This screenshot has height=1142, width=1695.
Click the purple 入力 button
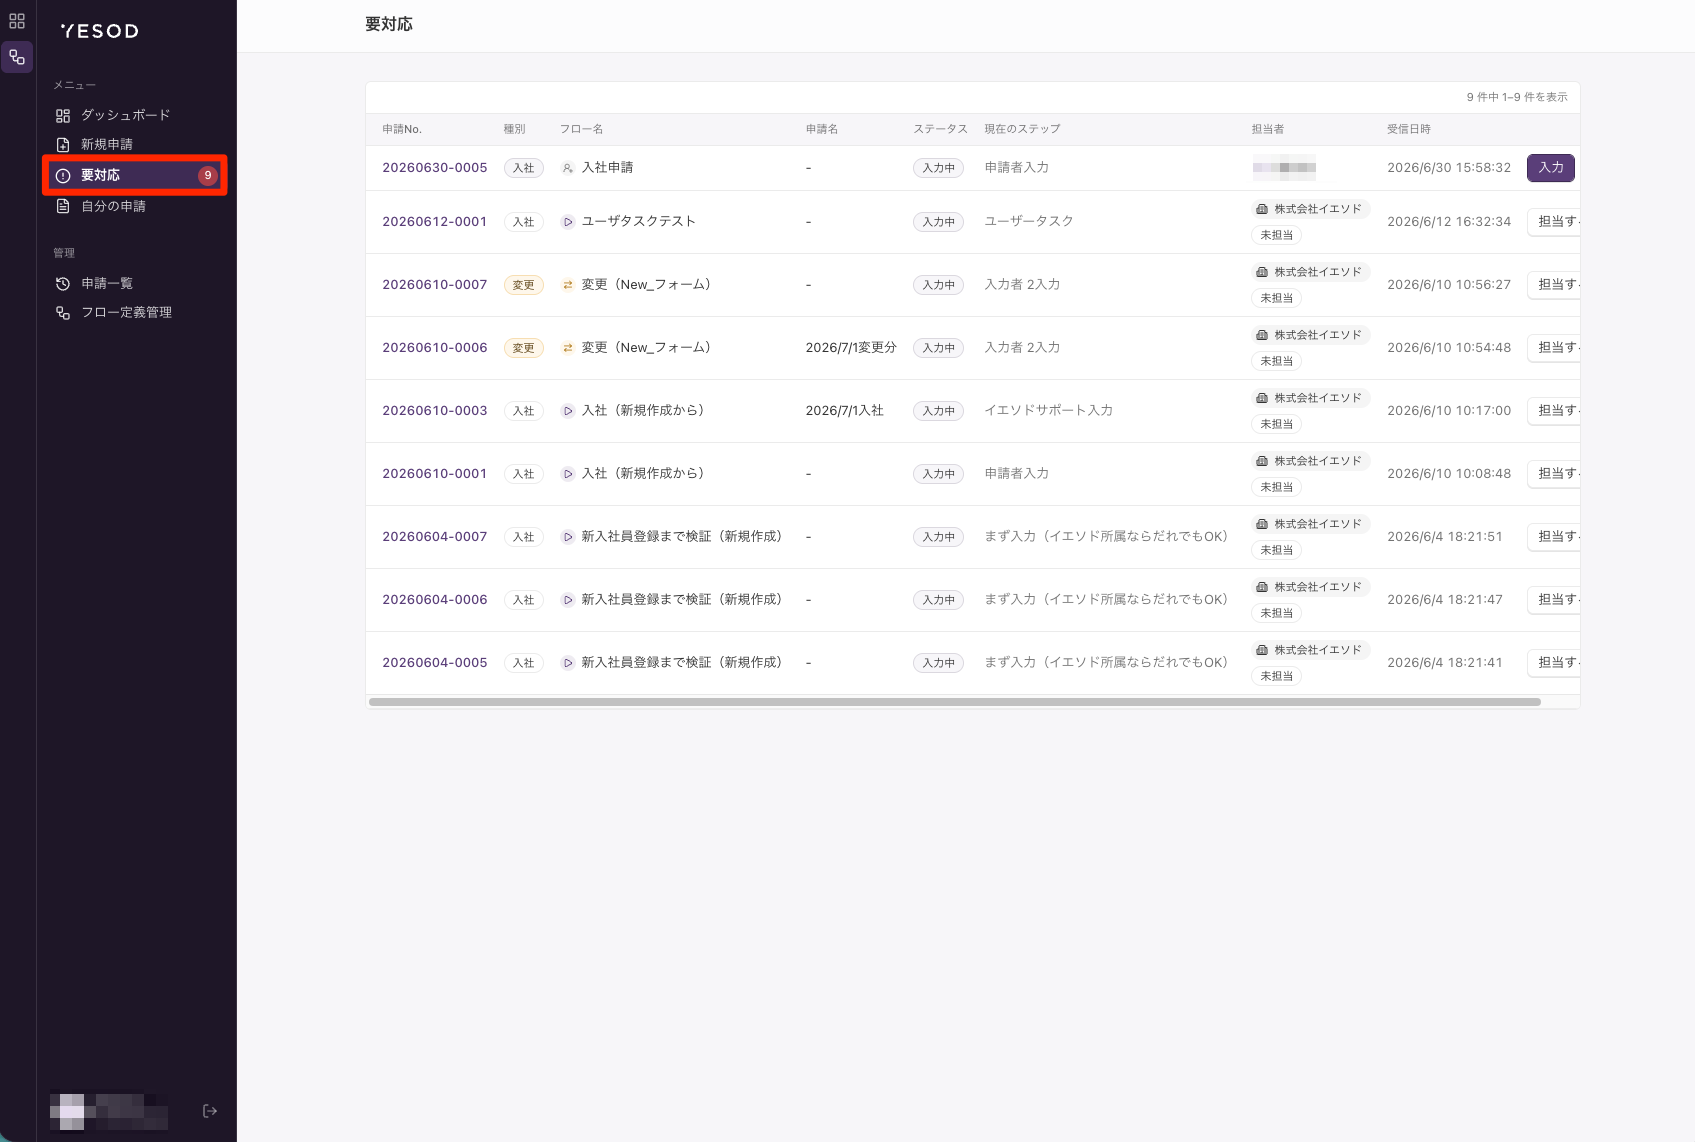point(1551,168)
